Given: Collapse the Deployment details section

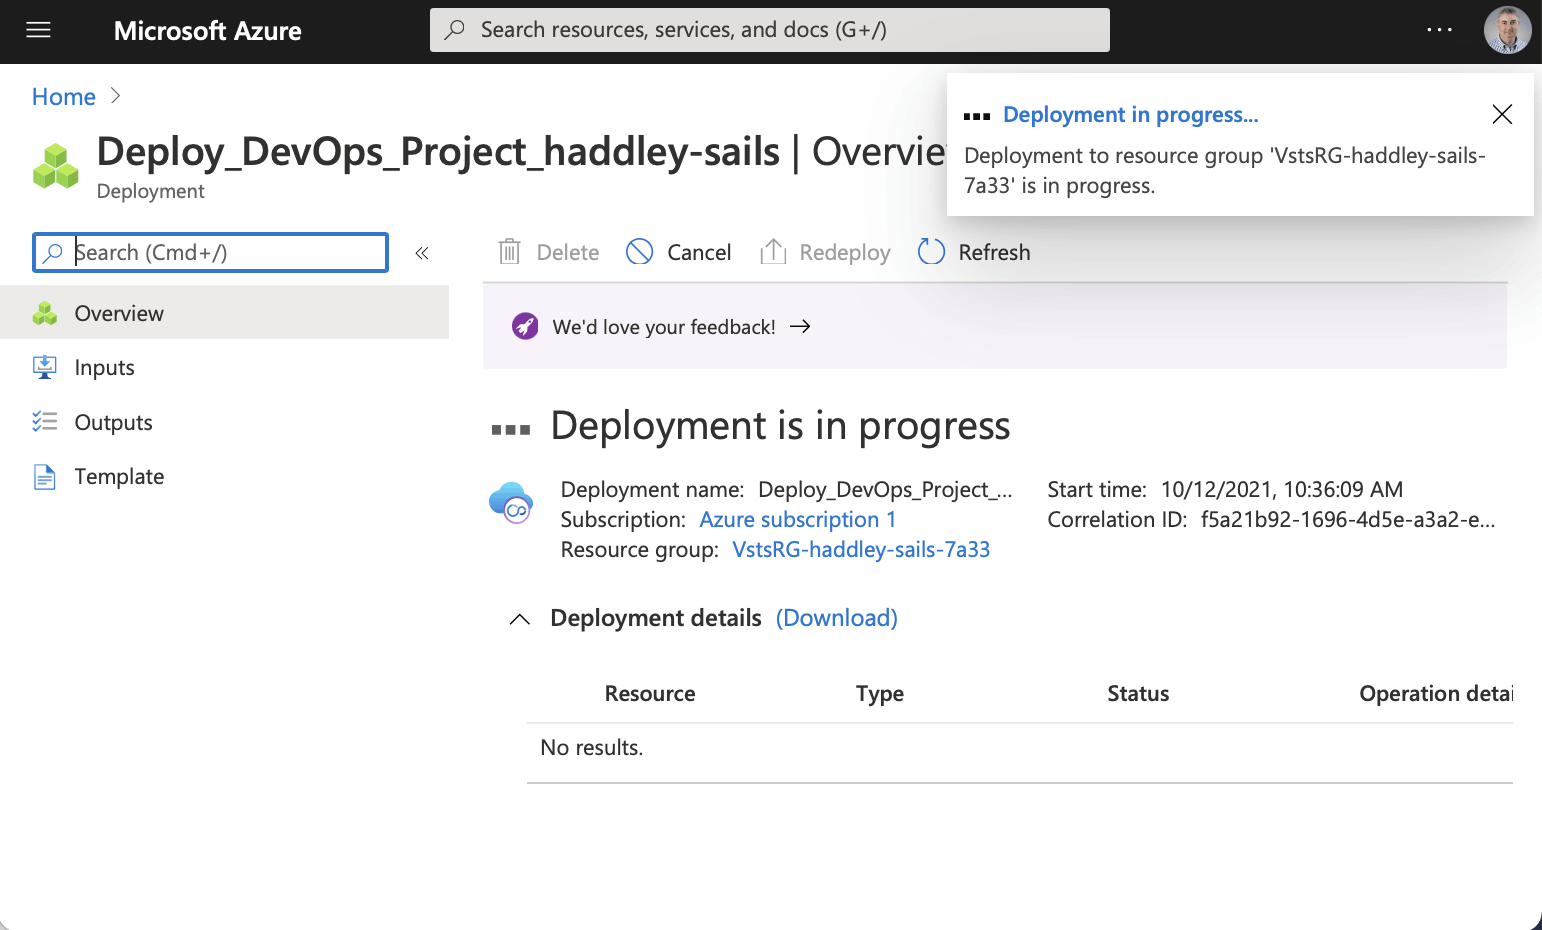Looking at the screenshot, I should (519, 619).
